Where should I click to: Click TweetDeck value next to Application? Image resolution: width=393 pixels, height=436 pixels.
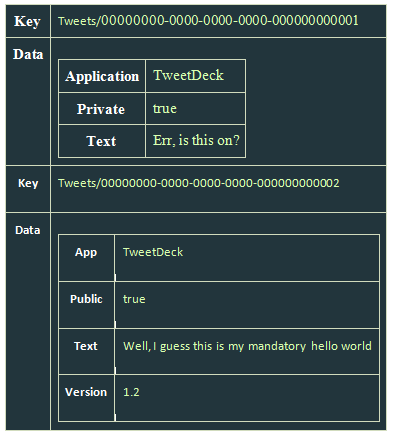pyautogui.click(x=188, y=75)
